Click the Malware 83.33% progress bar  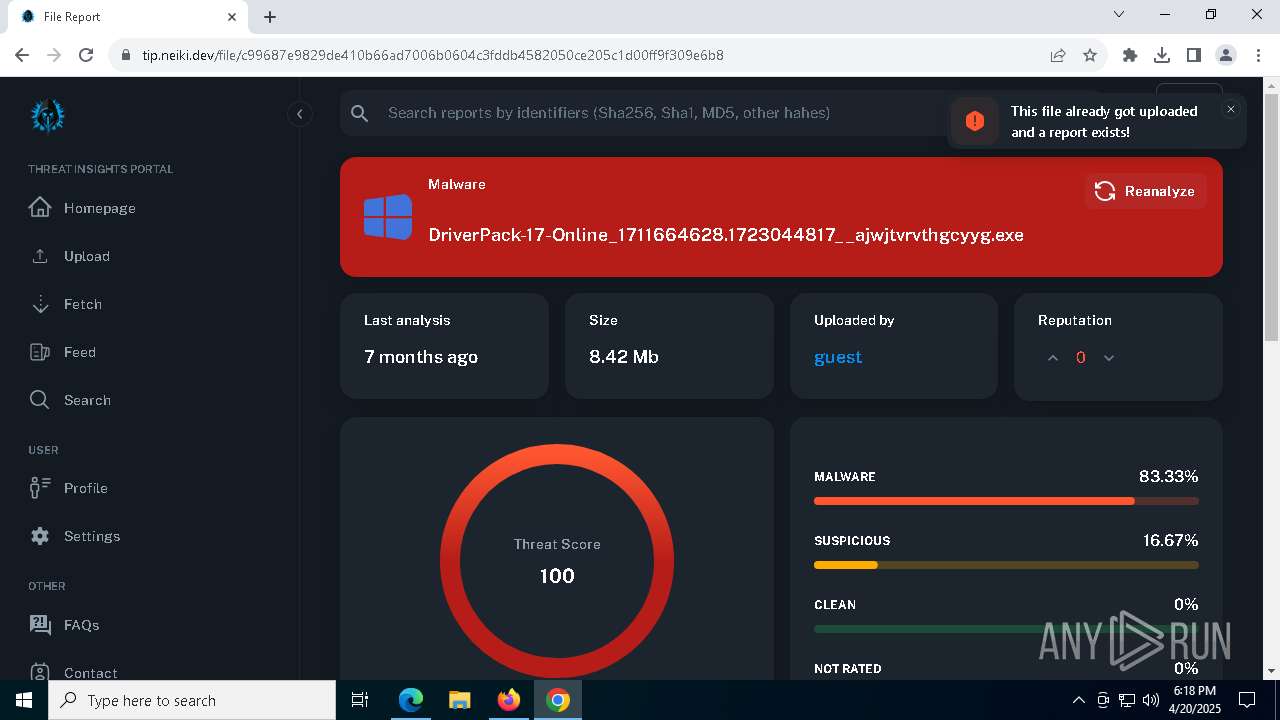tap(1006, 501)
